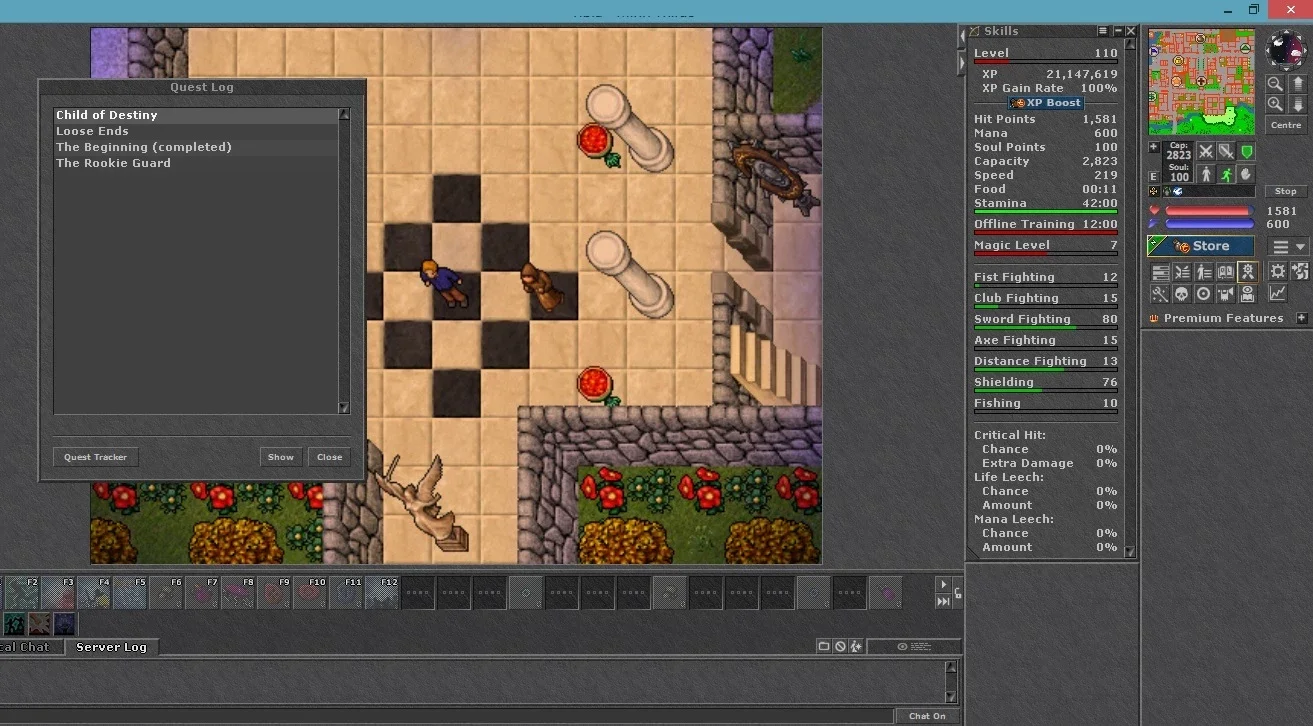Click the F10 action bar slot
Screen dimensions: 1313x726
(310, 592)
